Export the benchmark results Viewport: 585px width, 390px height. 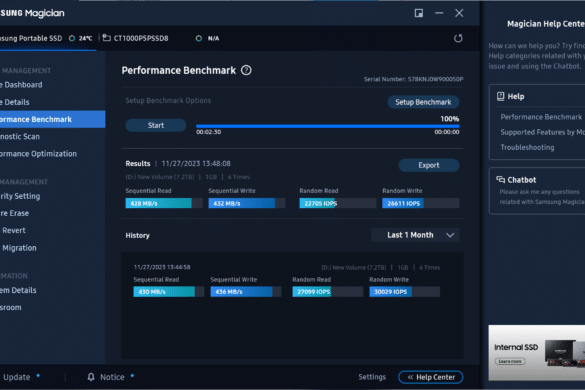click(429, 165)
